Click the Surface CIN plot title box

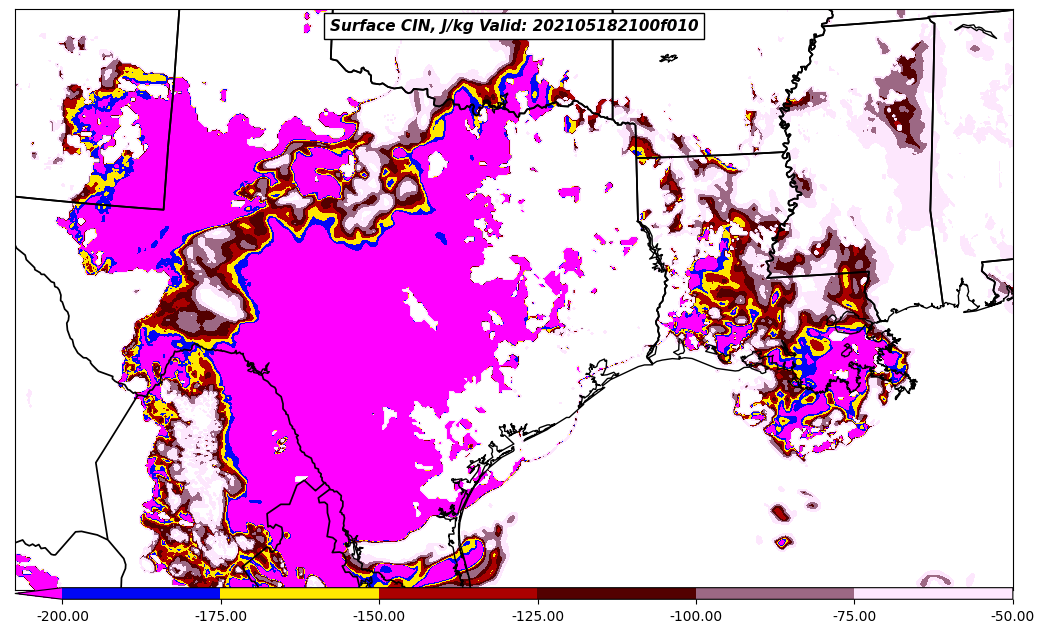pos(514,26)
